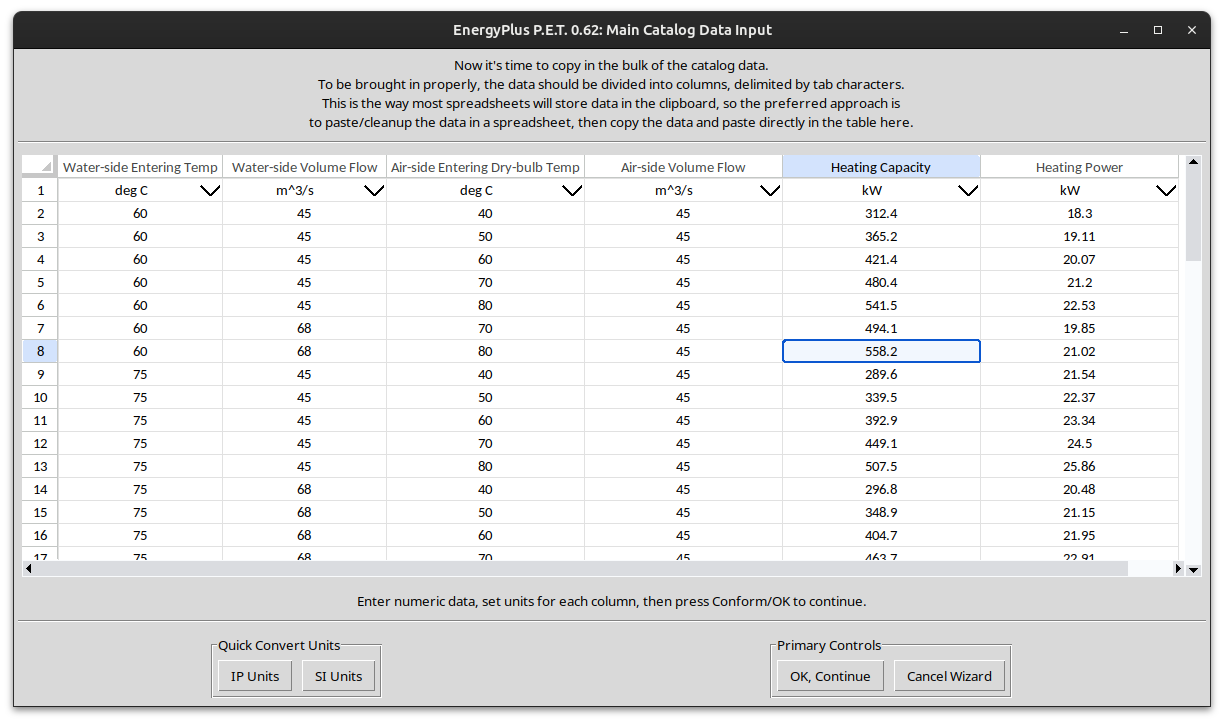Select Heating Power cell 22.37
This screenshot has width=1224, height=723.
[x=1079, y=397]
